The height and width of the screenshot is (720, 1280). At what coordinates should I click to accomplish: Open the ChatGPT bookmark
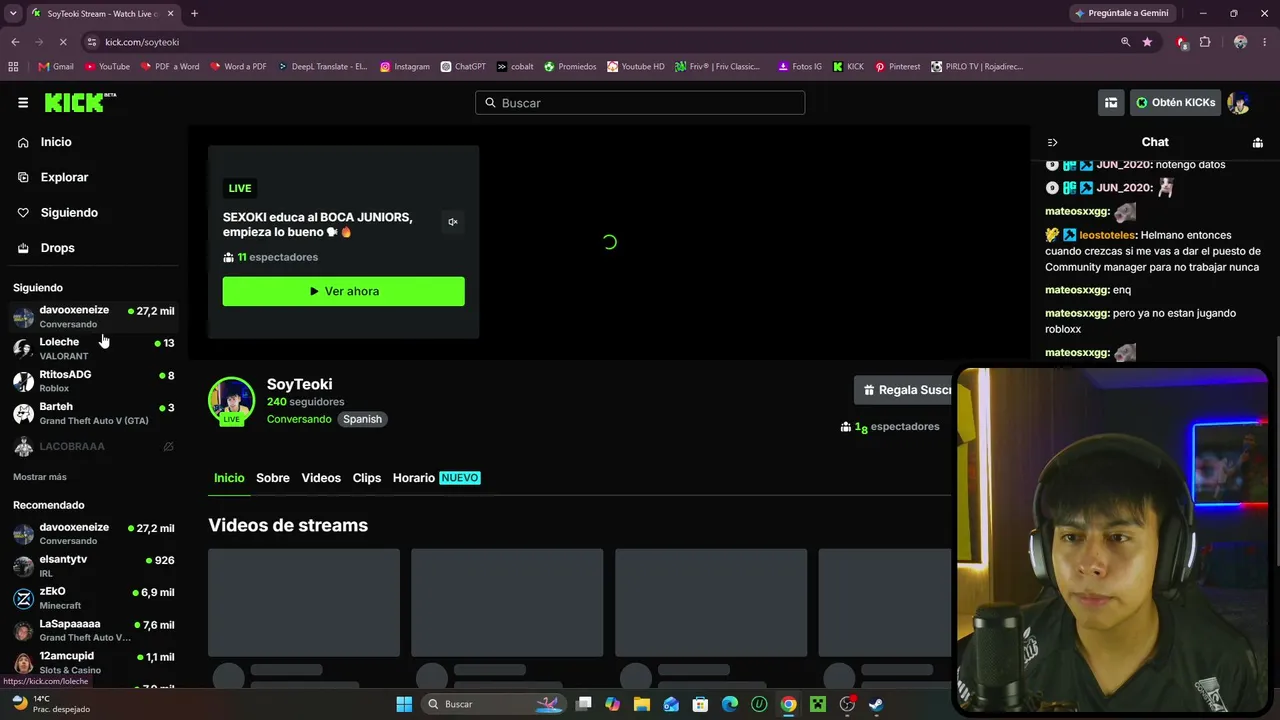463,67
